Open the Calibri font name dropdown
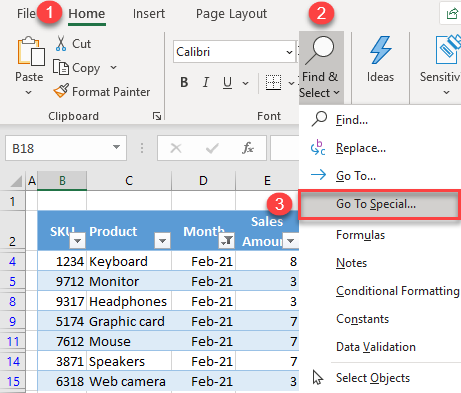Image resolution: width=461 pixels, height=393 pixels. tap(289, 52)
